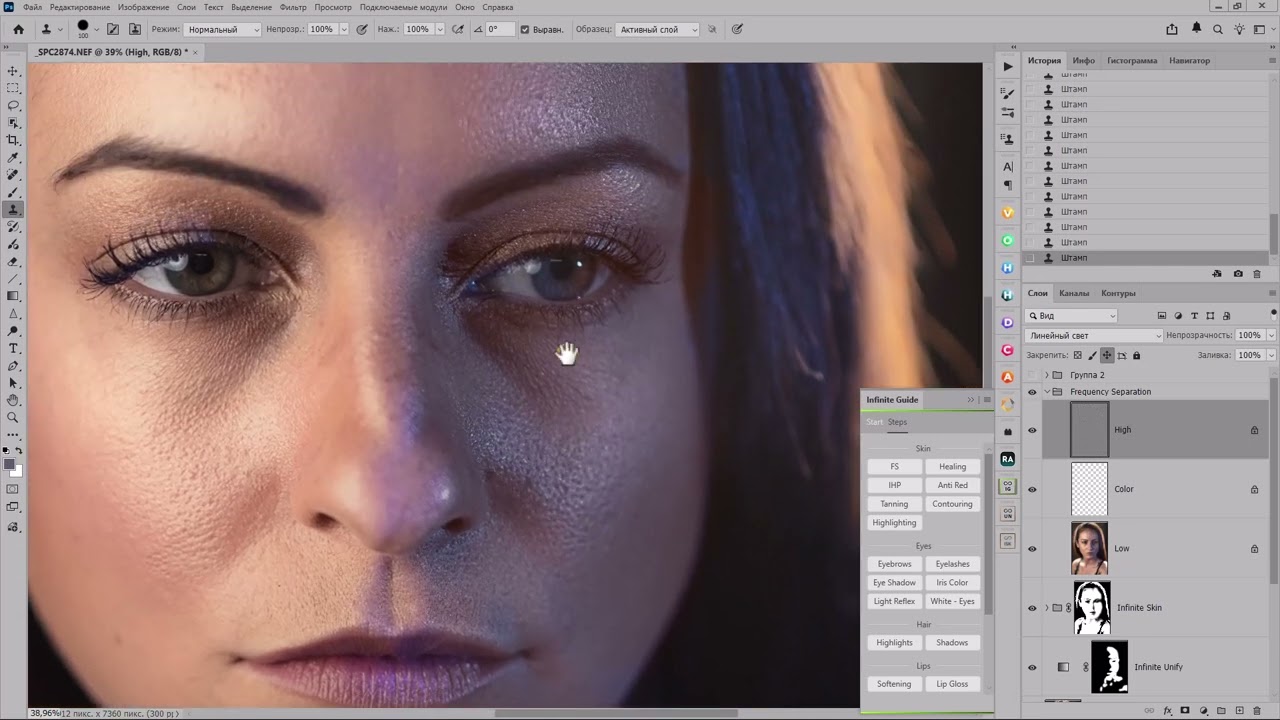Click the Low layer thumbnail
Viewport: 1280px width, 720px height.
click(1090, 548)
